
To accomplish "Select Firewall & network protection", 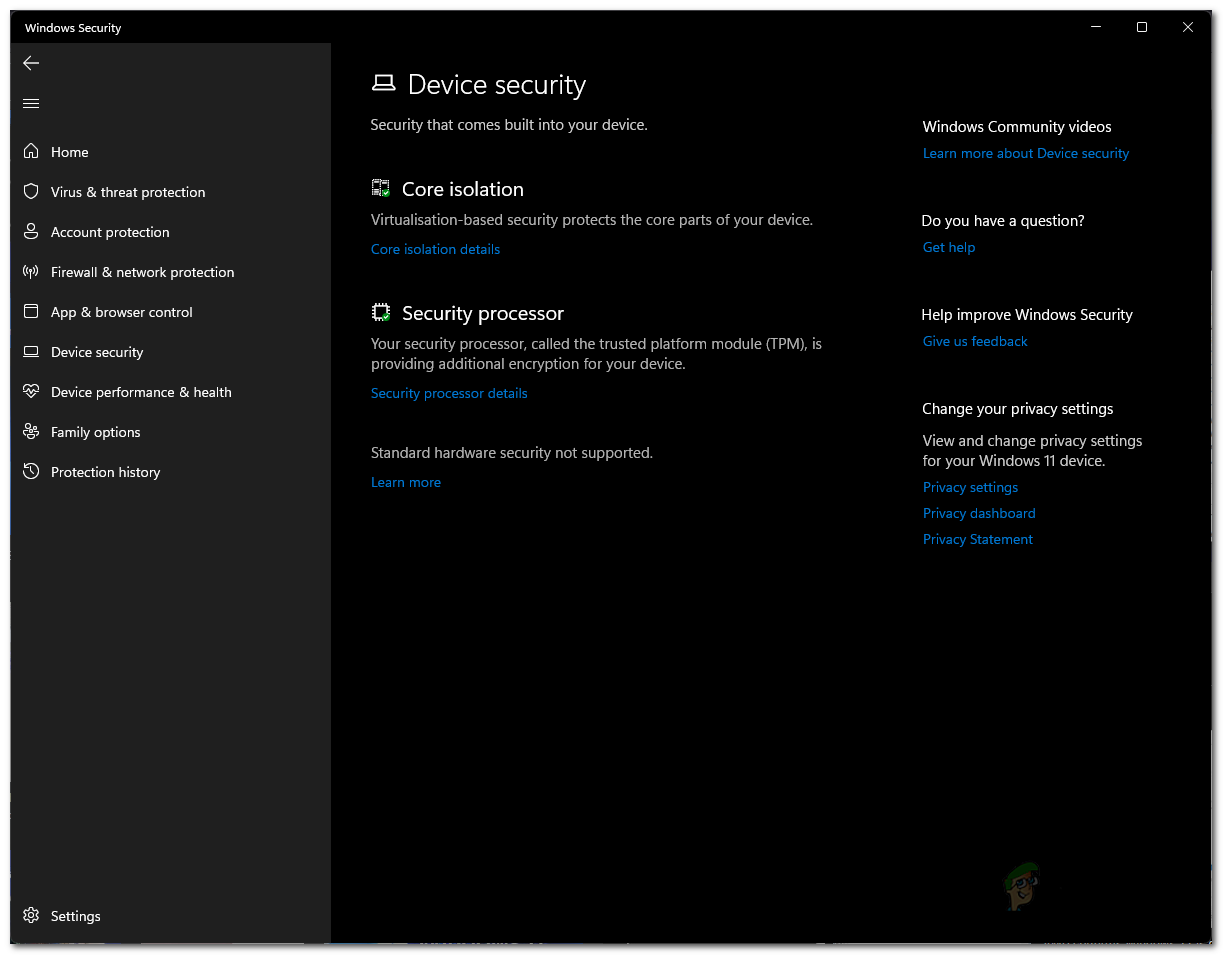I will (142, 271).
